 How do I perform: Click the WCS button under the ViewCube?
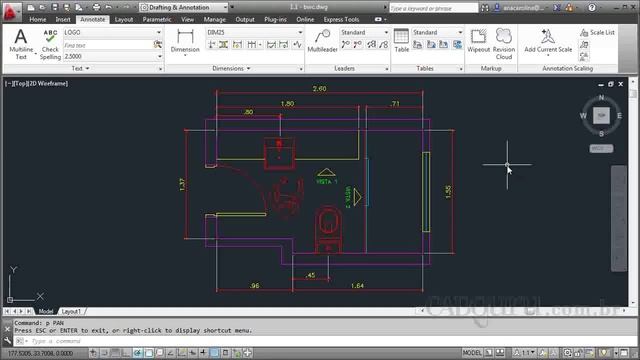click(x=601, y=149)
